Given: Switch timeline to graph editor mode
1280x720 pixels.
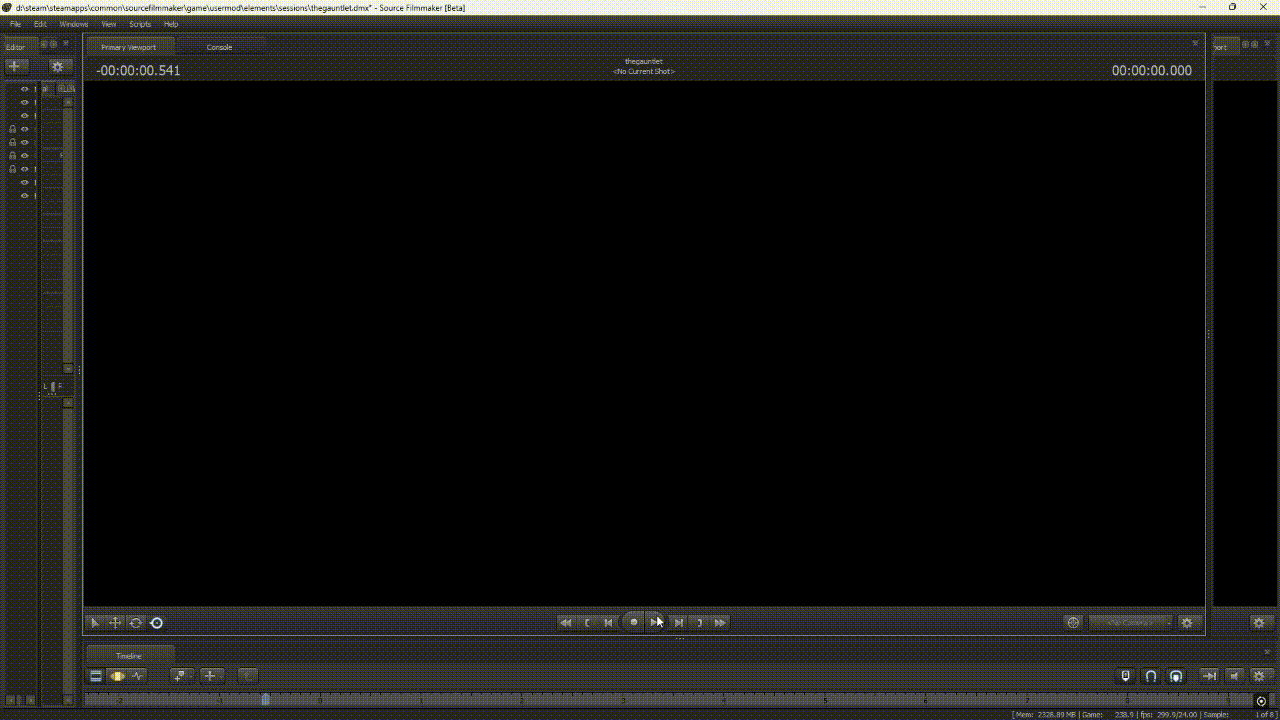Looking at the screenshot, I should pos(137,676).
